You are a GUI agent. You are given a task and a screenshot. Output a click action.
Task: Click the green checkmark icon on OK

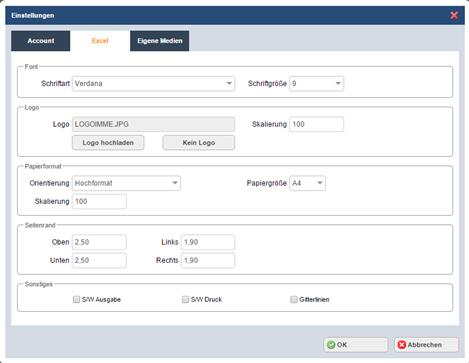[x=331, y=345]
